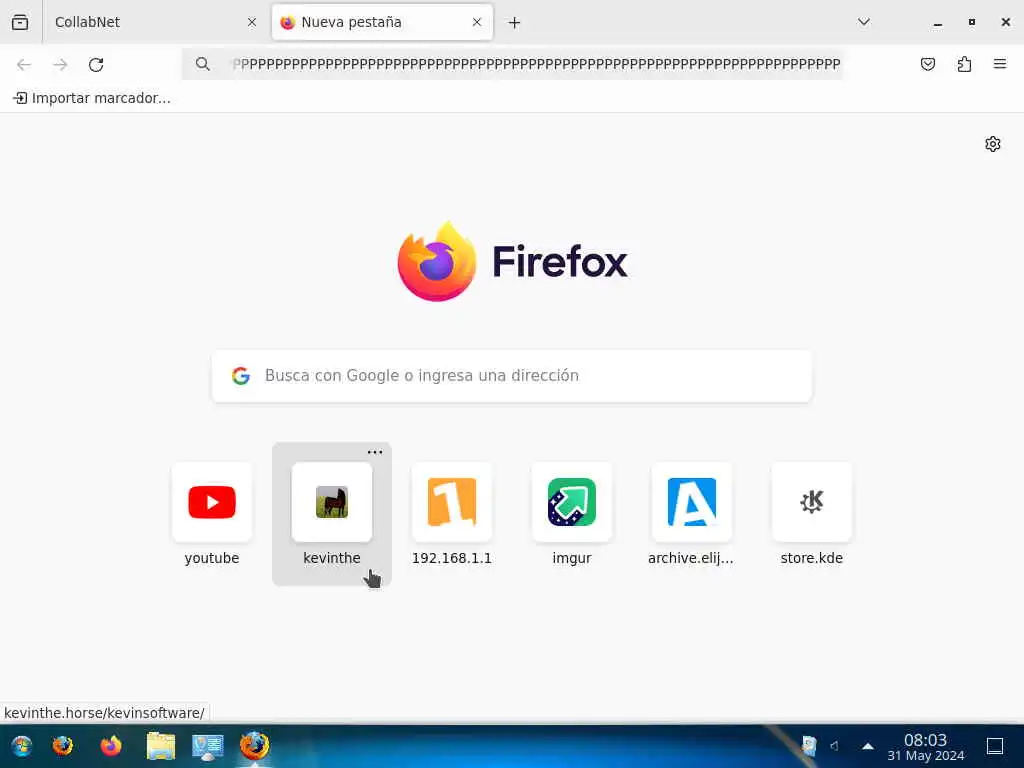Minimize the Firefox window

click(x=938, y=23)
